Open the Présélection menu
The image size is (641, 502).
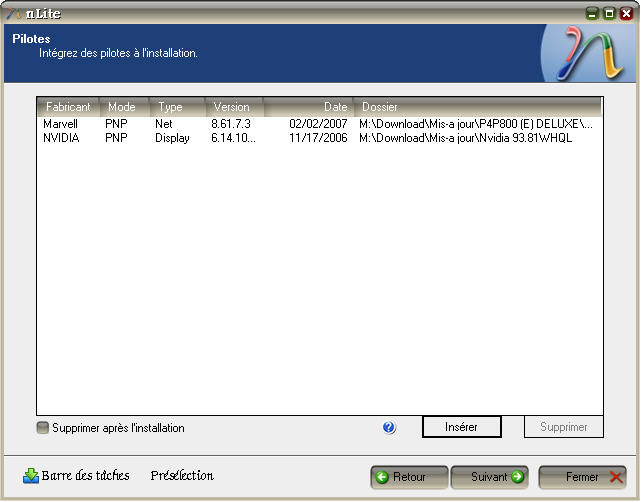(182, 475)
